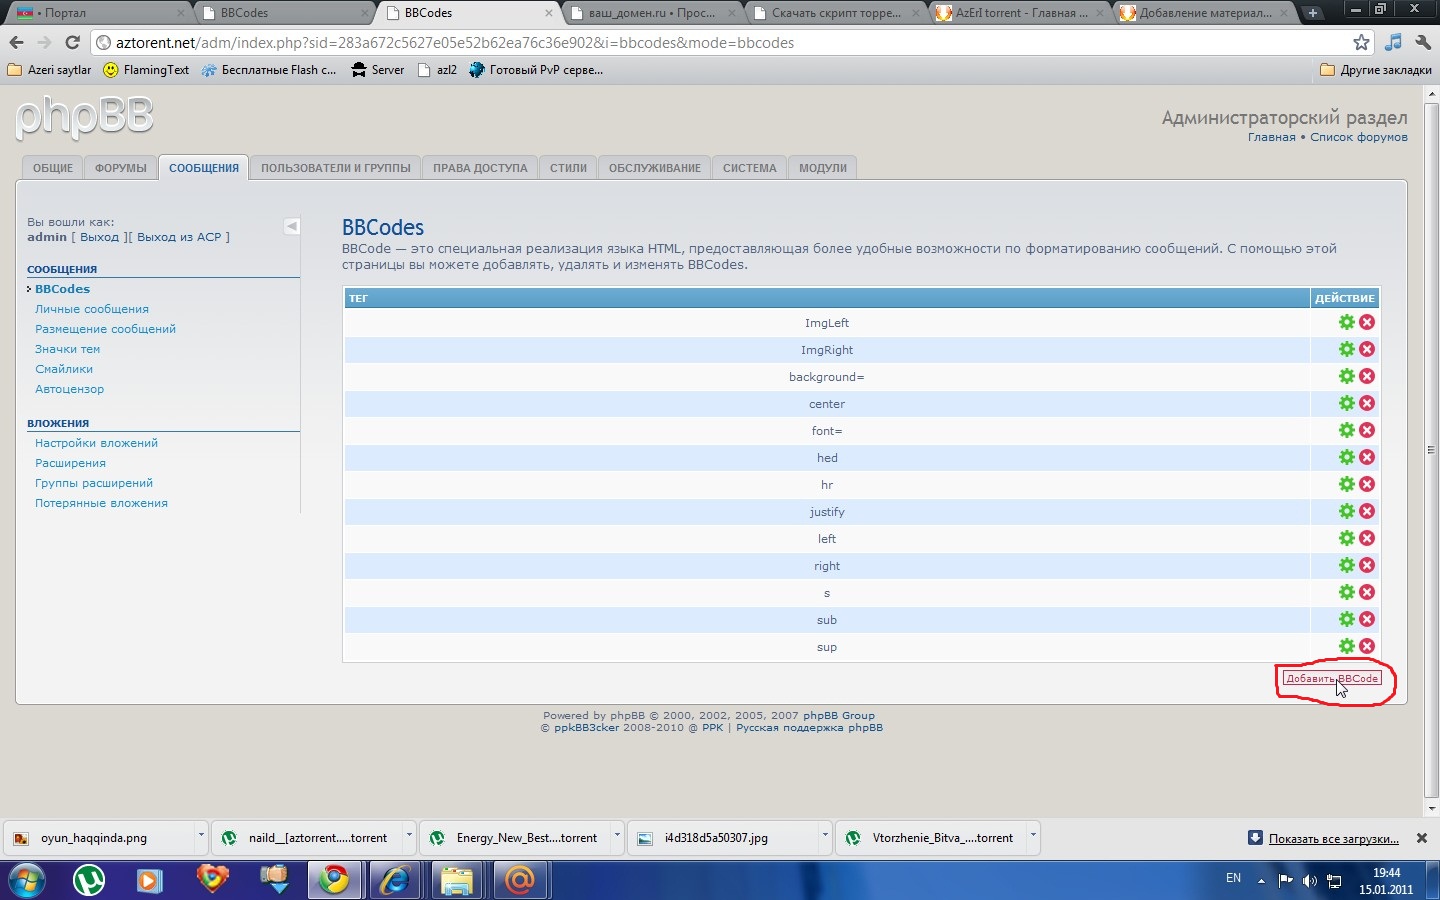Delete the justify BBCode
The width and height of the screenshot is (1440, 900).
[1367, 511]
